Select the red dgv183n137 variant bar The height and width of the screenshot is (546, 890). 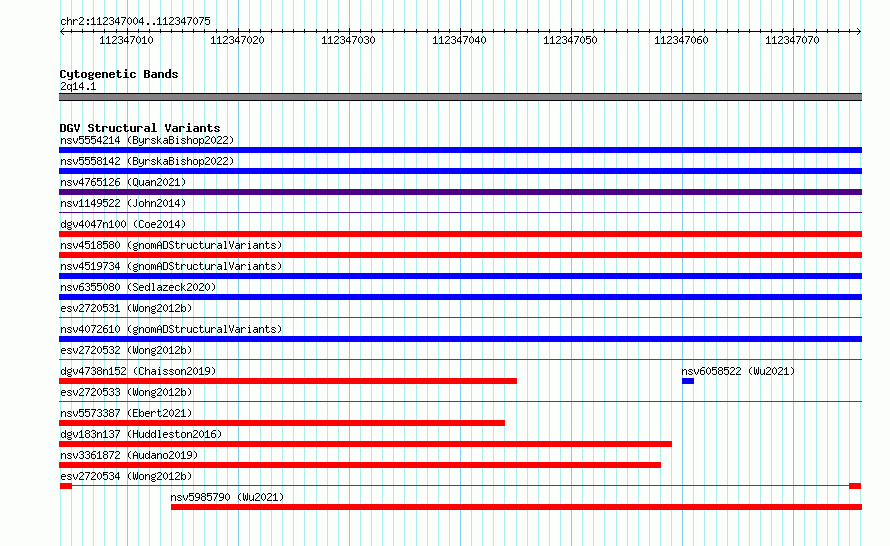pyautogui.click(x=366, y=444)
